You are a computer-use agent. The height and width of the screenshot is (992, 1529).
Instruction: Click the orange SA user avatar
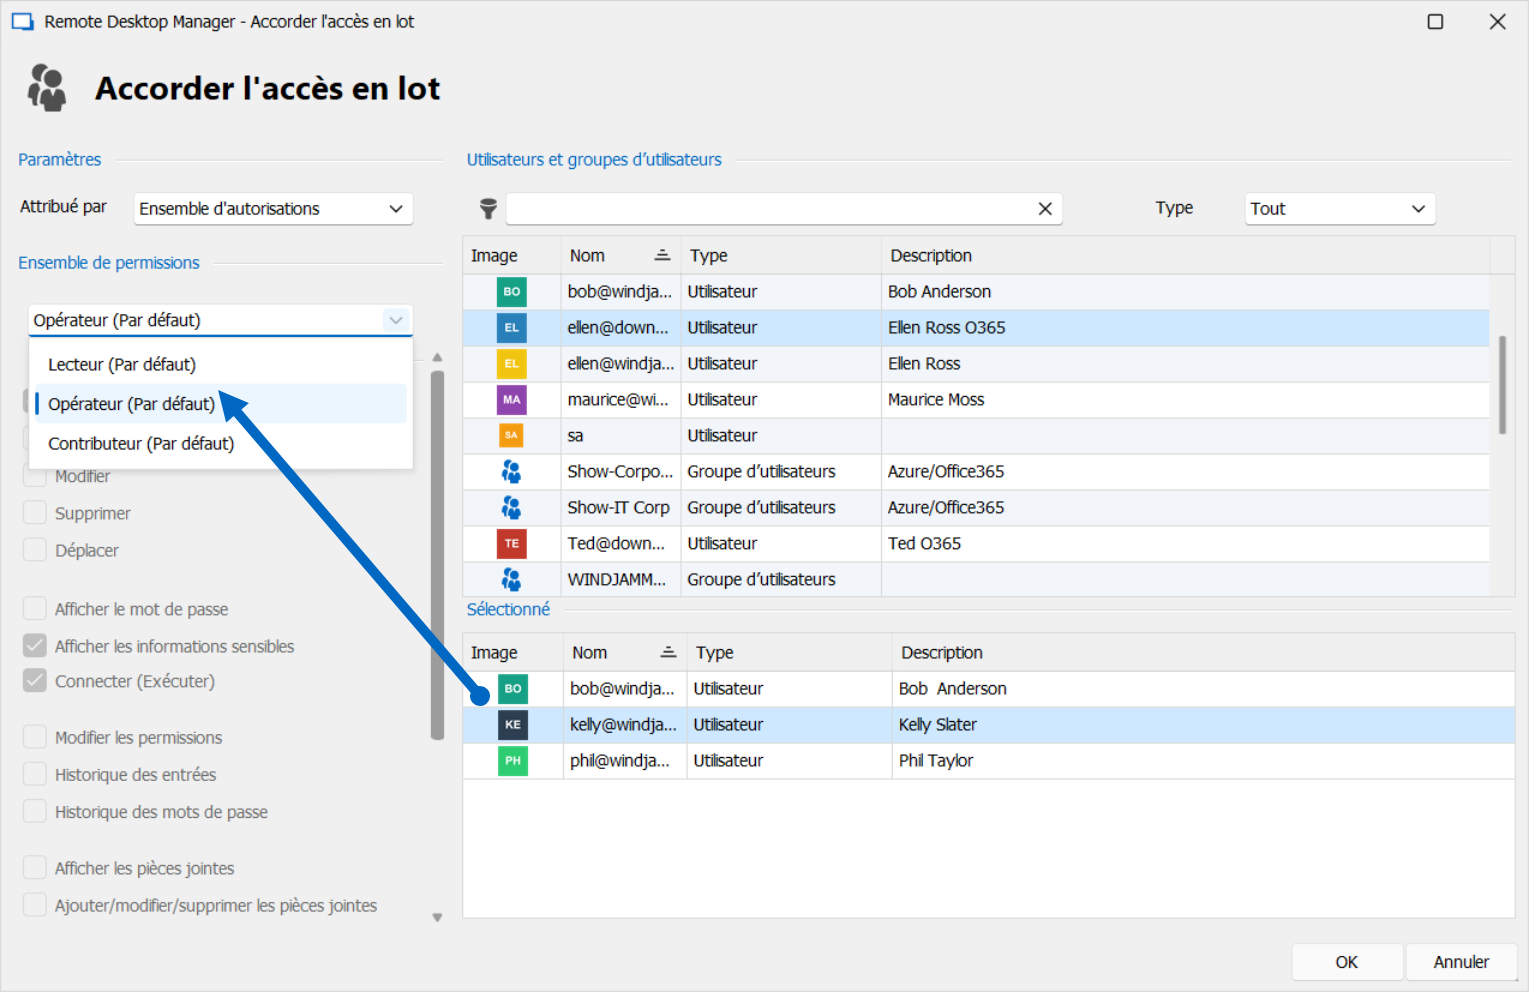pyautogui.click(x=512, y=436)
